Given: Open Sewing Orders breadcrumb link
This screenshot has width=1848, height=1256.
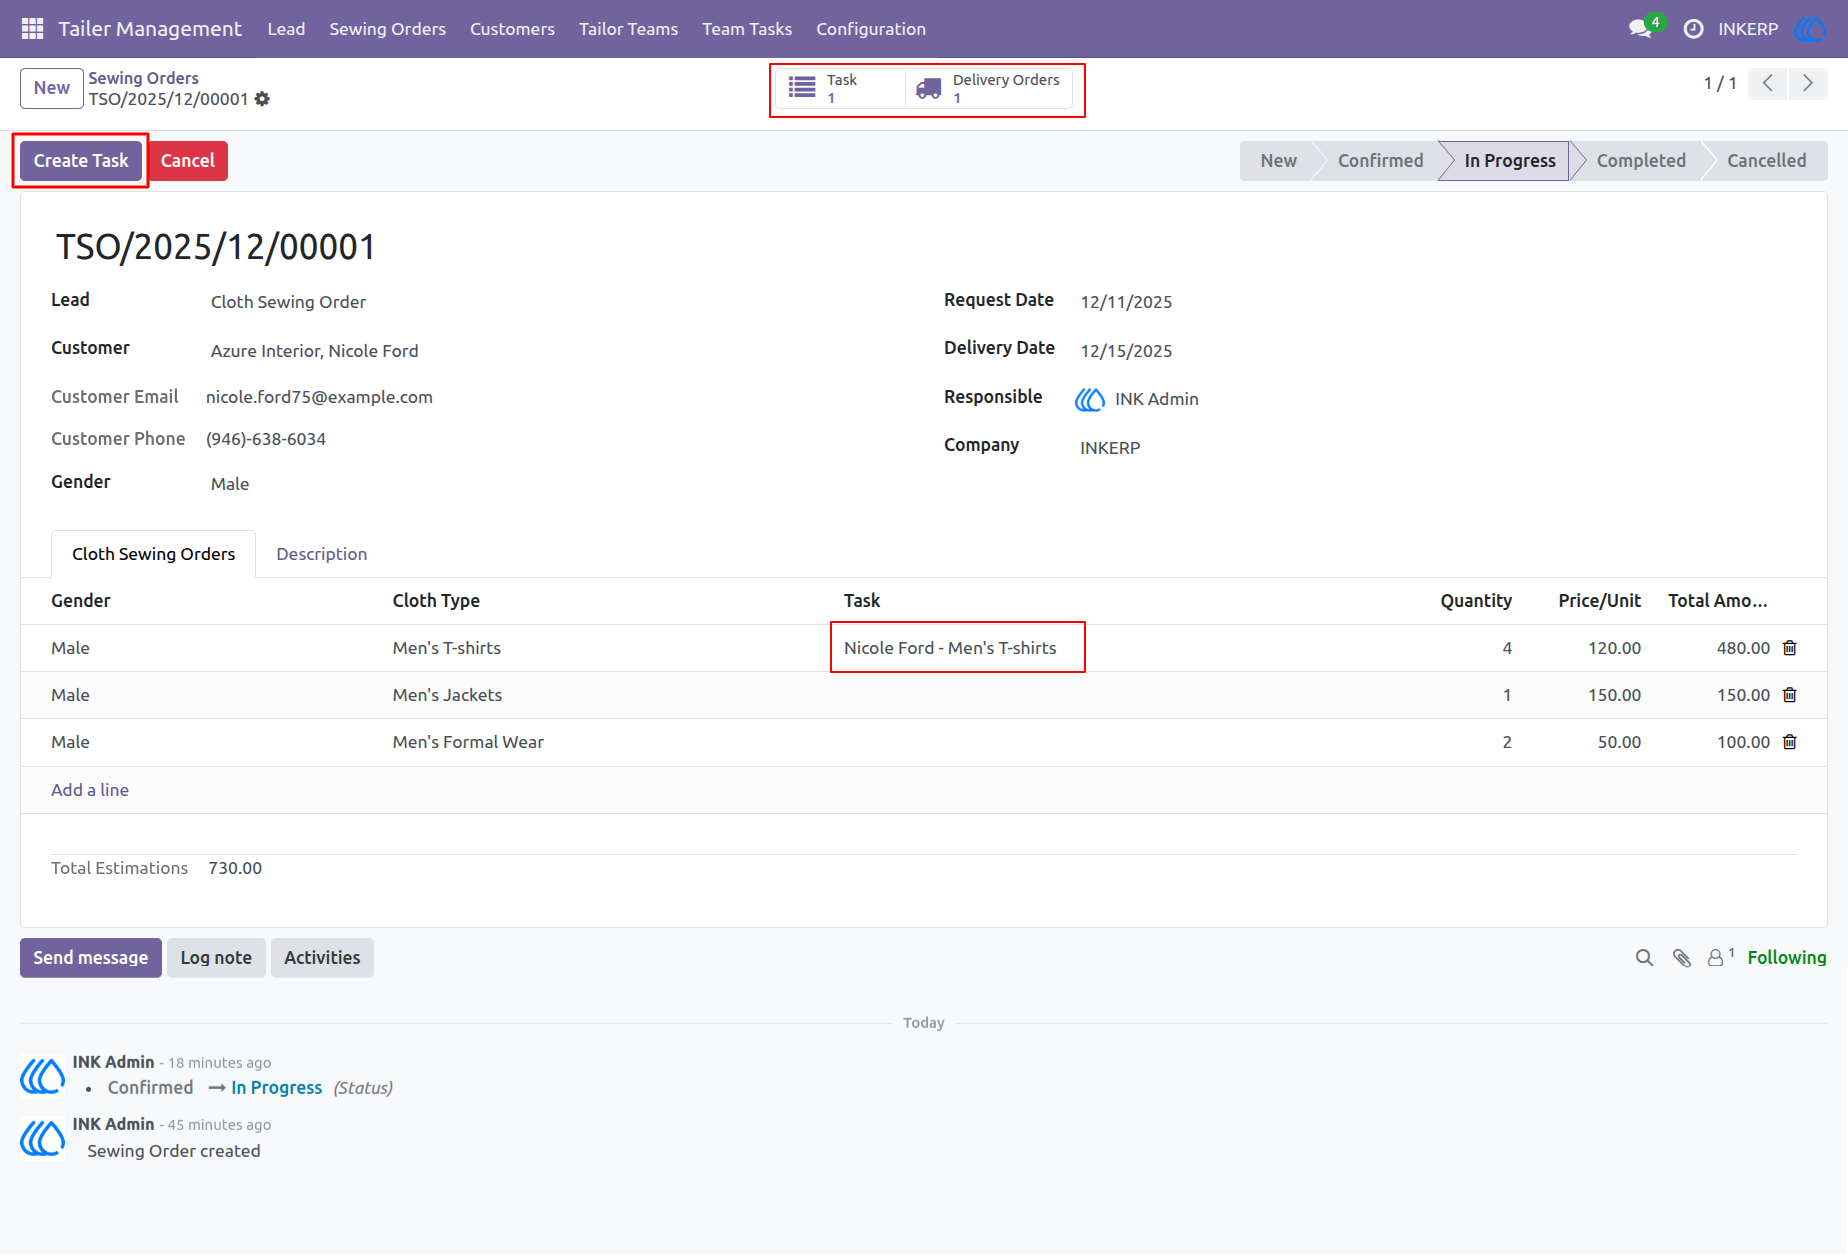Looking at the screenshot, I should point(143,78).
